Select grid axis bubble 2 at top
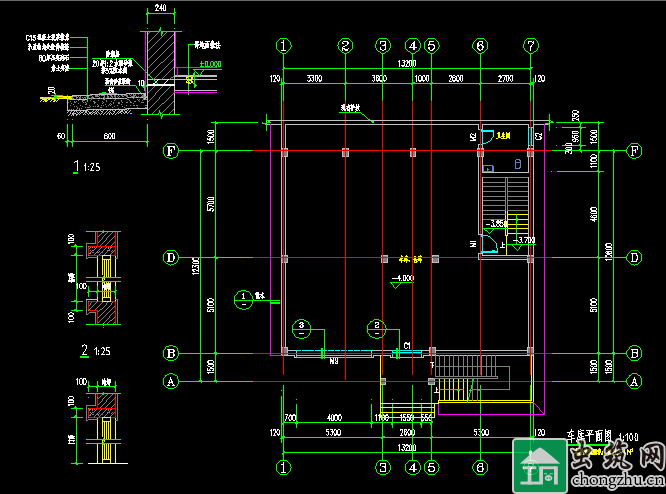The image size is (666, 494). 345,45
